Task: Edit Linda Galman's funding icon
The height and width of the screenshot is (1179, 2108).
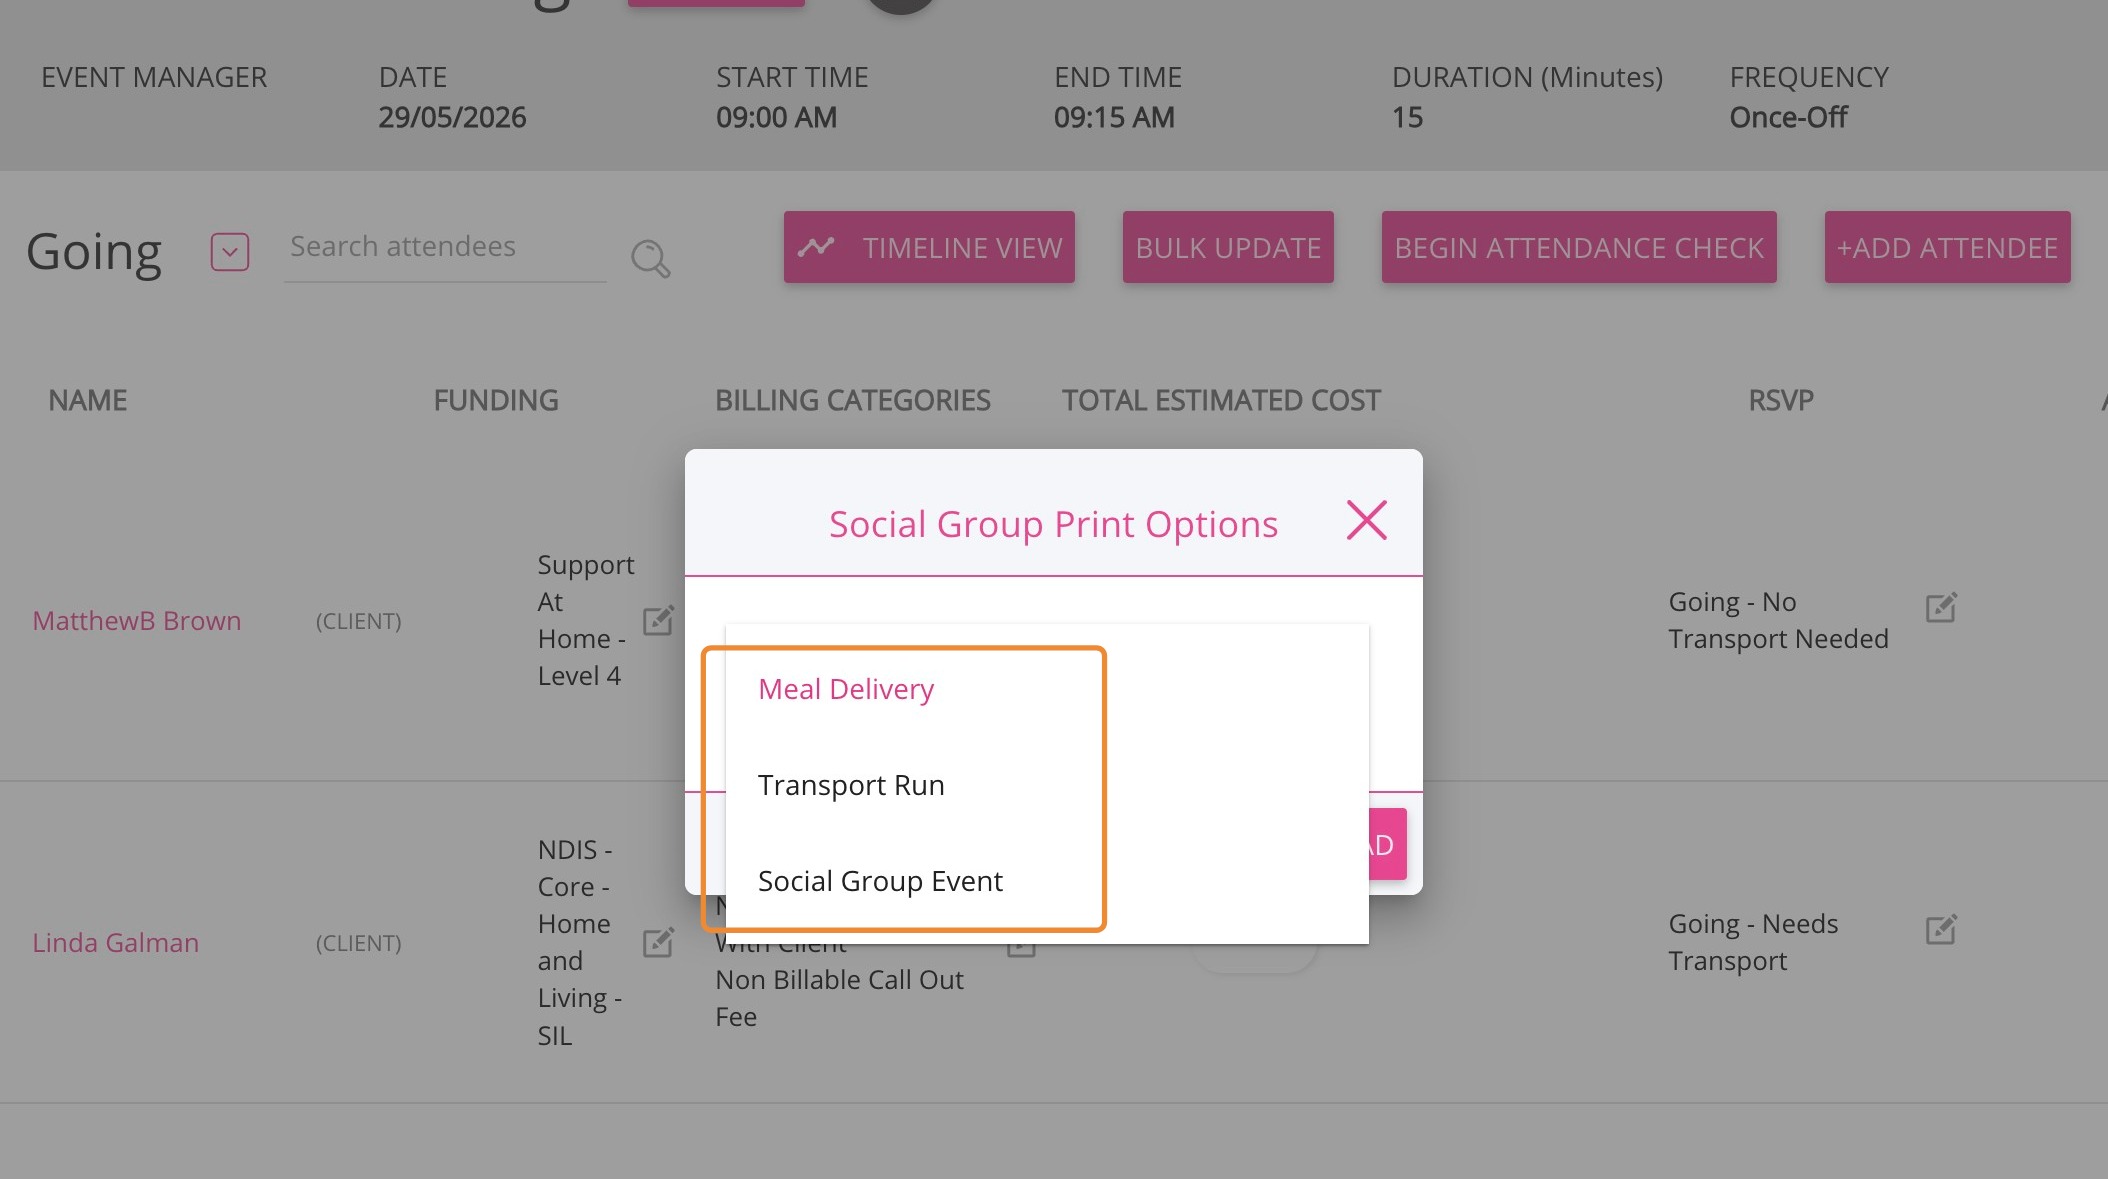Action: click(x=658, y=942)
